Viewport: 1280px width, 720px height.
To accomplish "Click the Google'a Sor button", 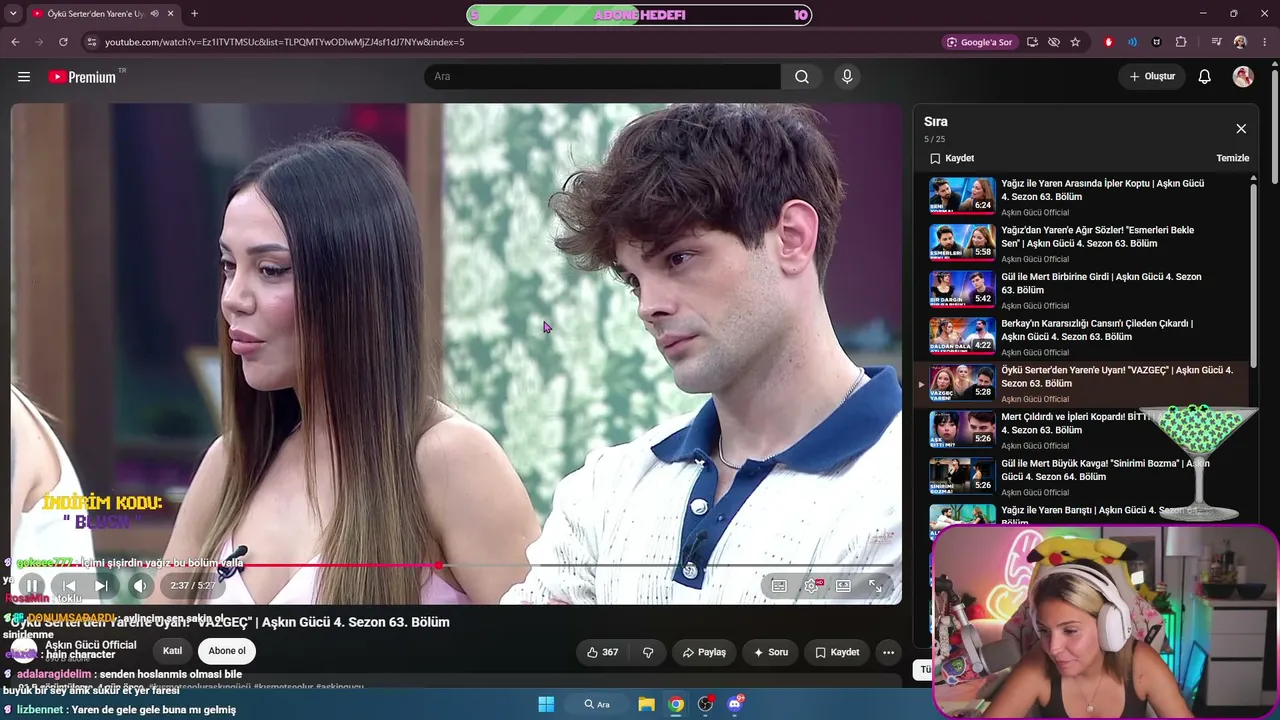I will coord(980,42).
